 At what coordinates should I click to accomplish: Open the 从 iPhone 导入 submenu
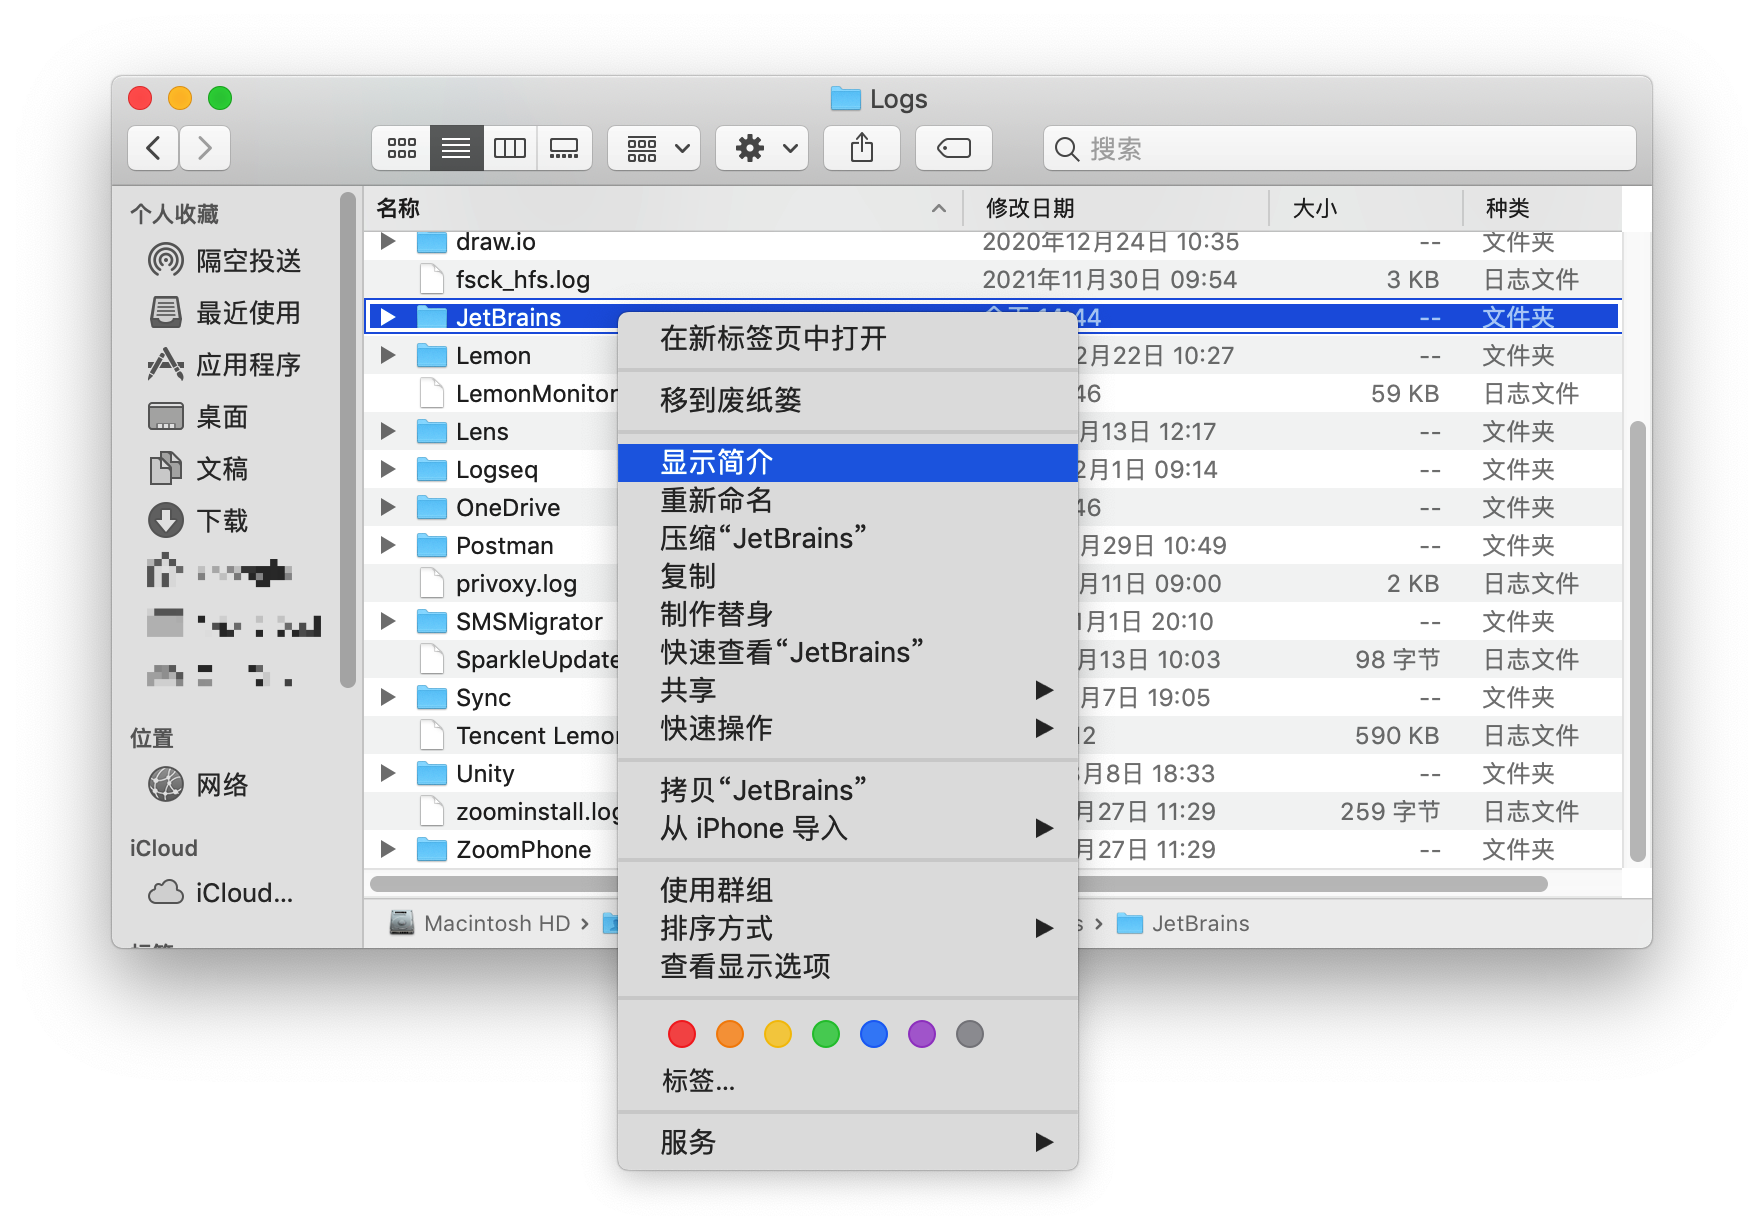848,828
